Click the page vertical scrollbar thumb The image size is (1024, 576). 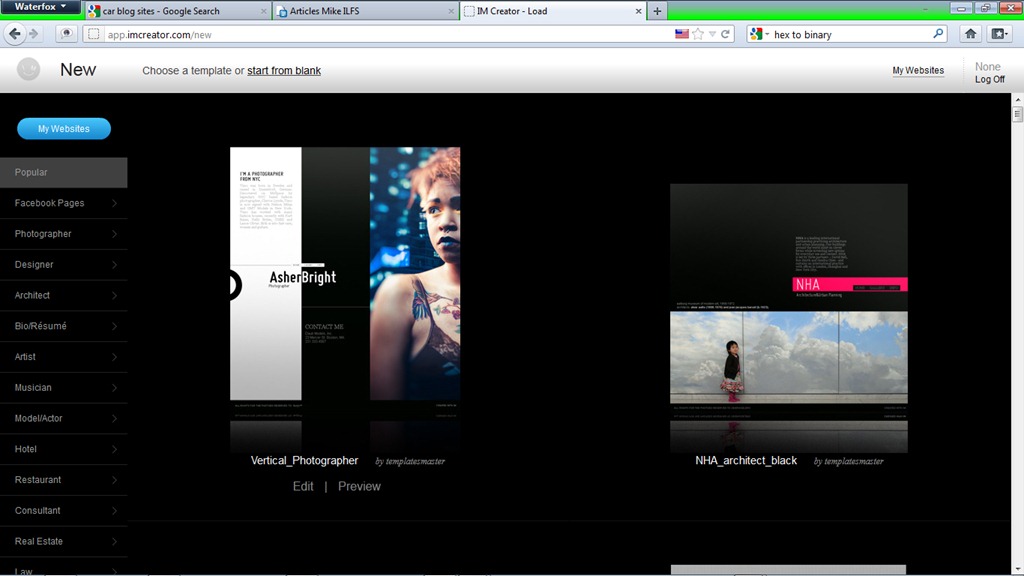click(x=1017, y=114)
